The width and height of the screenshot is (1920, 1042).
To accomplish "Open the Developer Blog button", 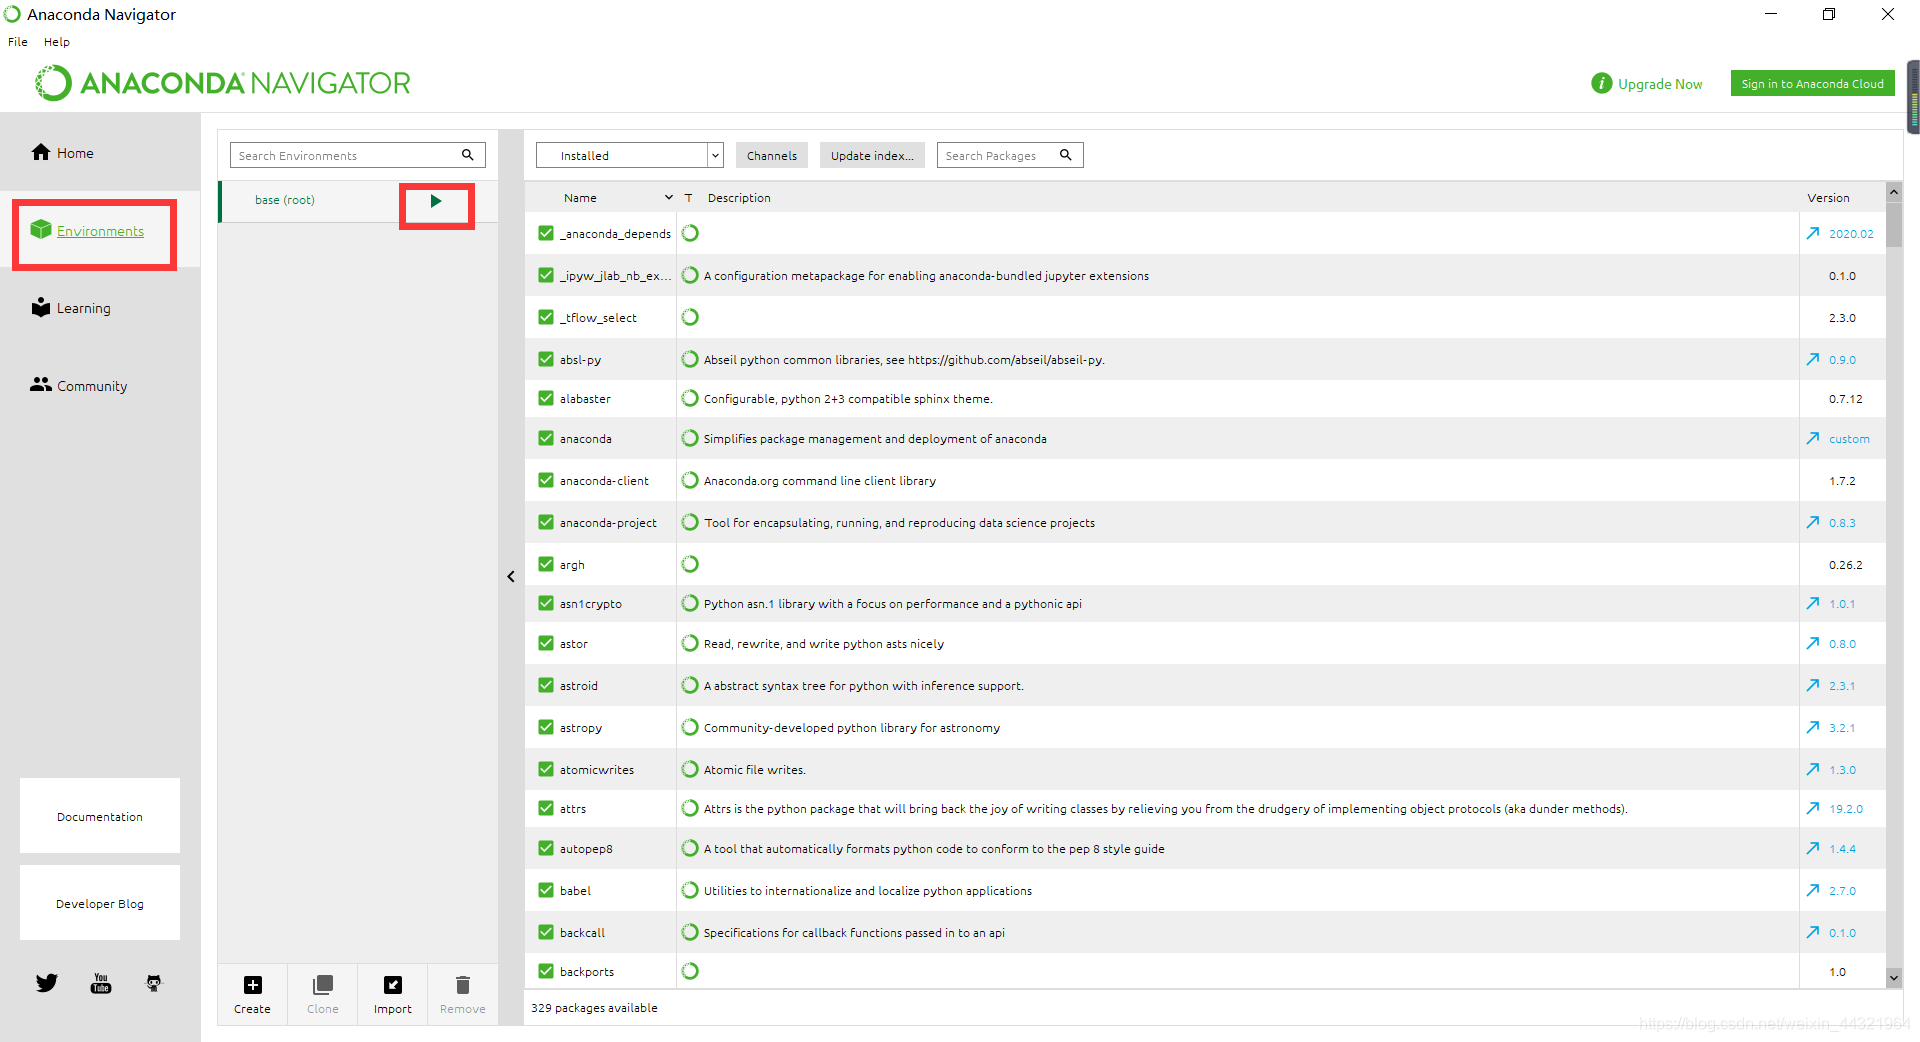I will pos(100,903).
